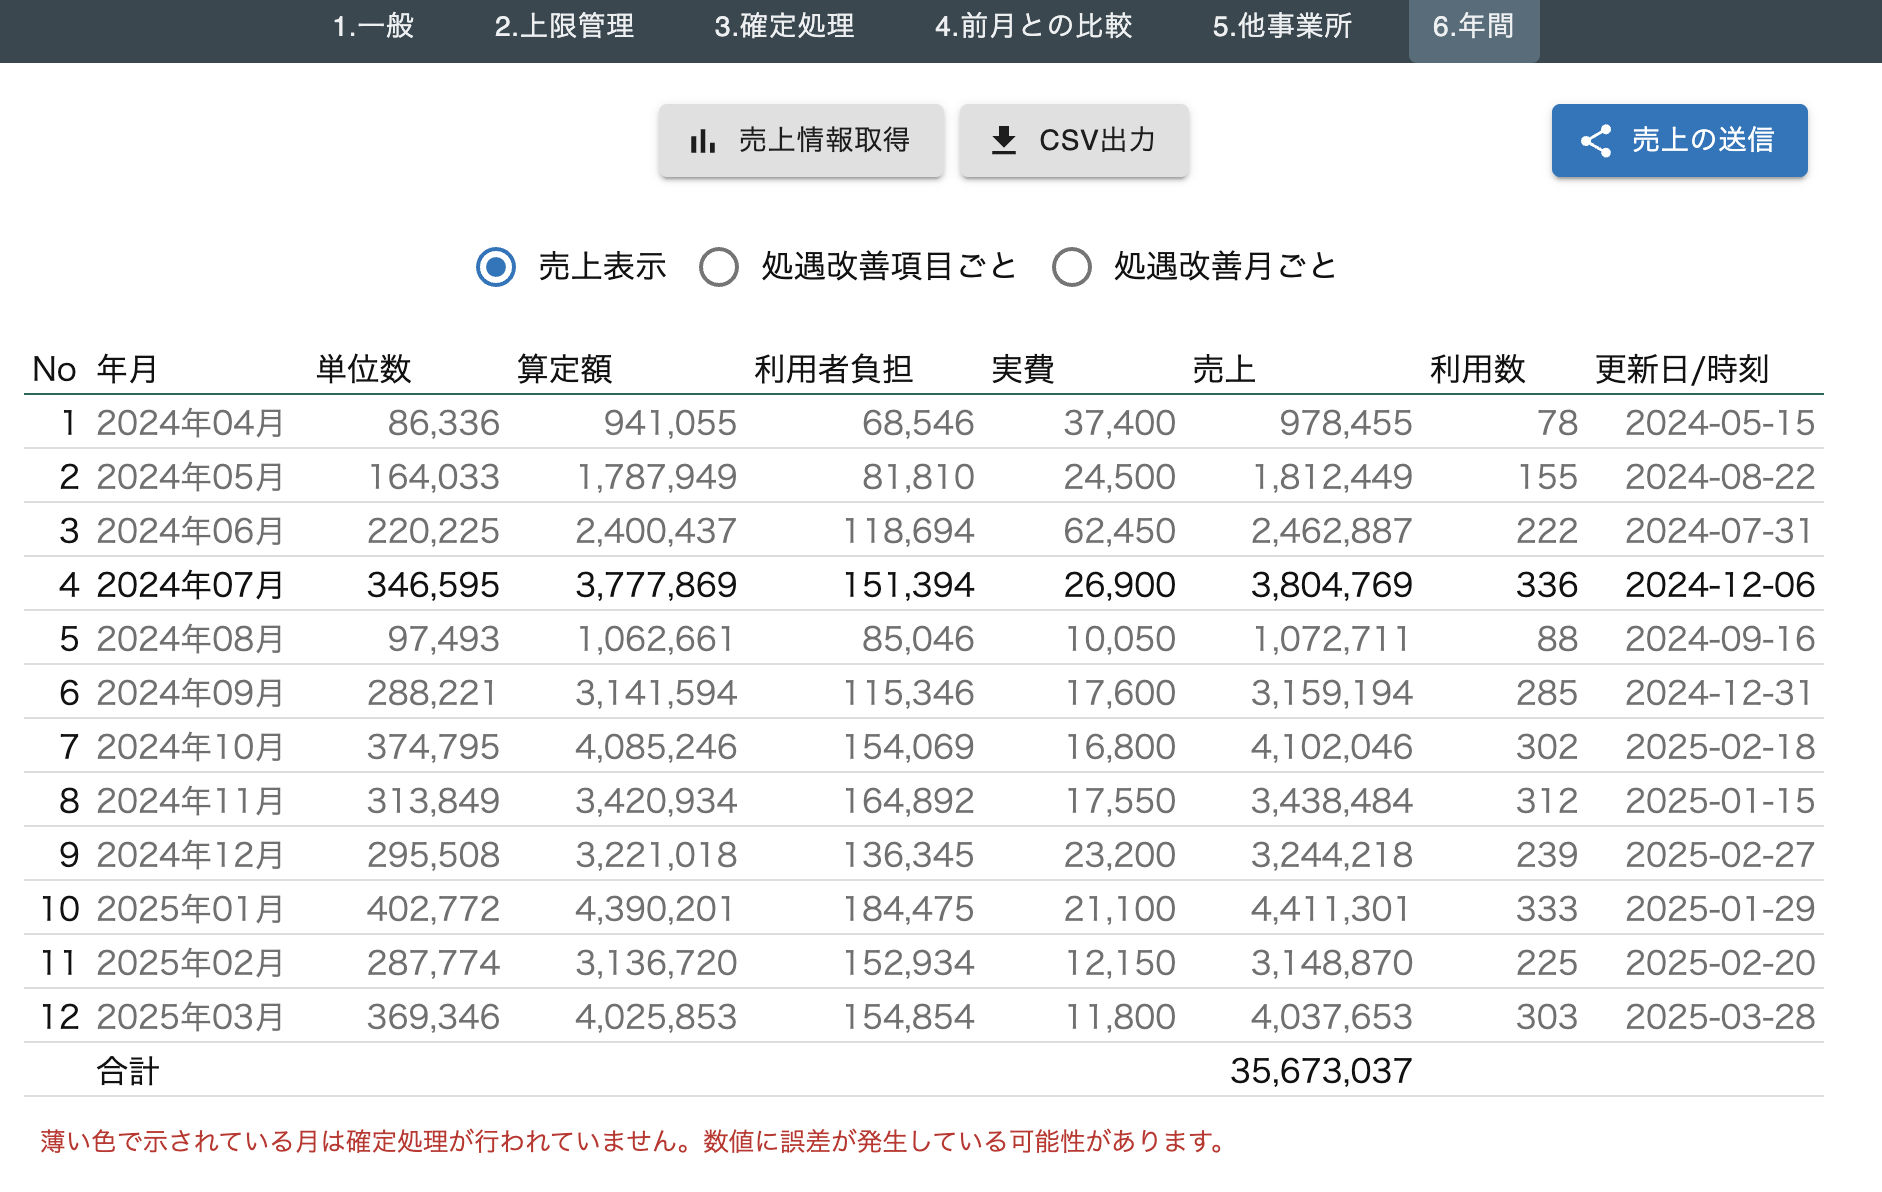Click usage count 285

pyautogui.click(x=1546, y=693)
